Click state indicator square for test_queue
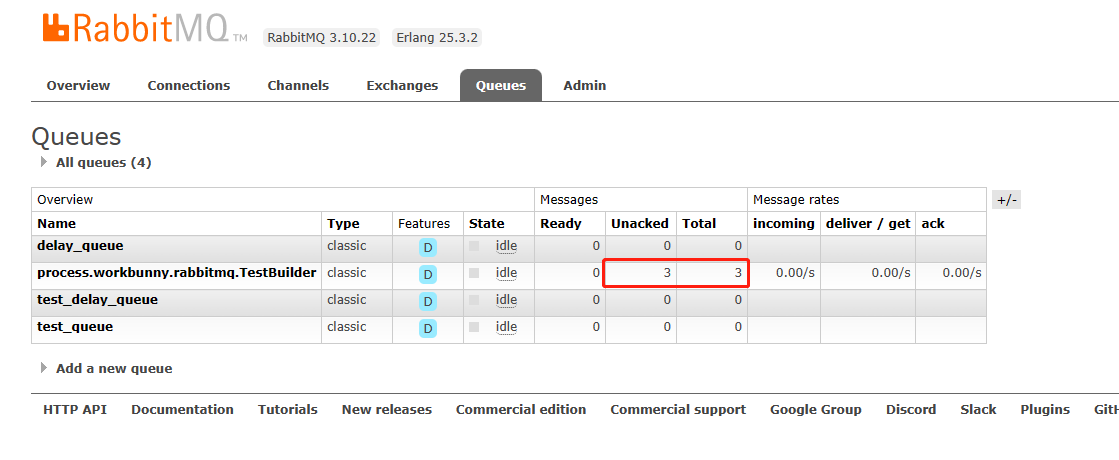The image size is (1119, 460). pyautogui.click(x=475, y=327)
